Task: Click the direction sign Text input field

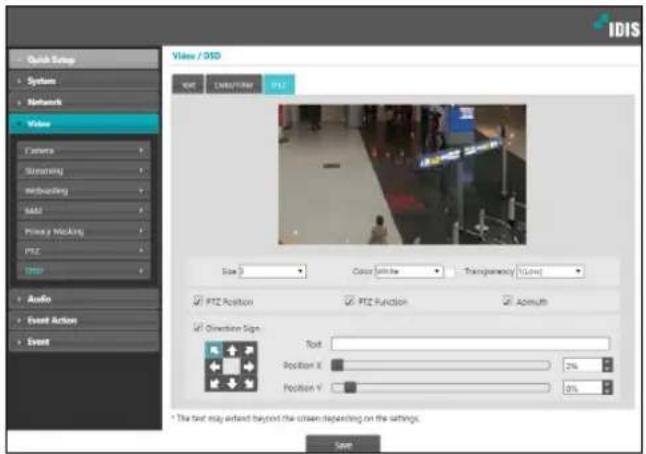Action: coord(470,344)
